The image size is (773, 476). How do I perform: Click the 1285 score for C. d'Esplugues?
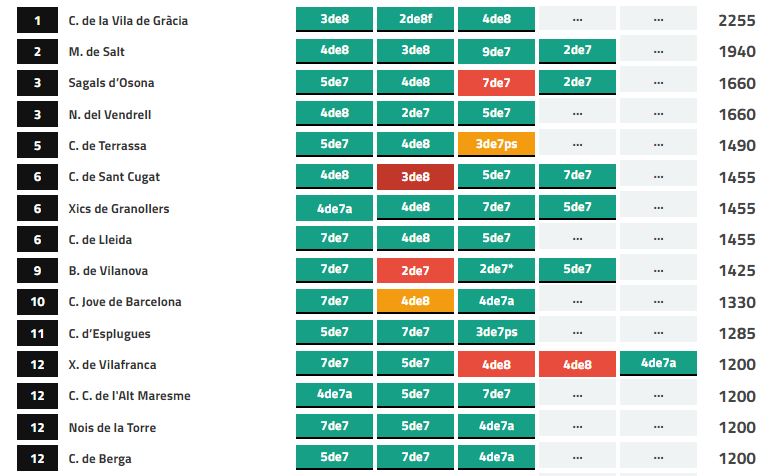click(737, 334)
